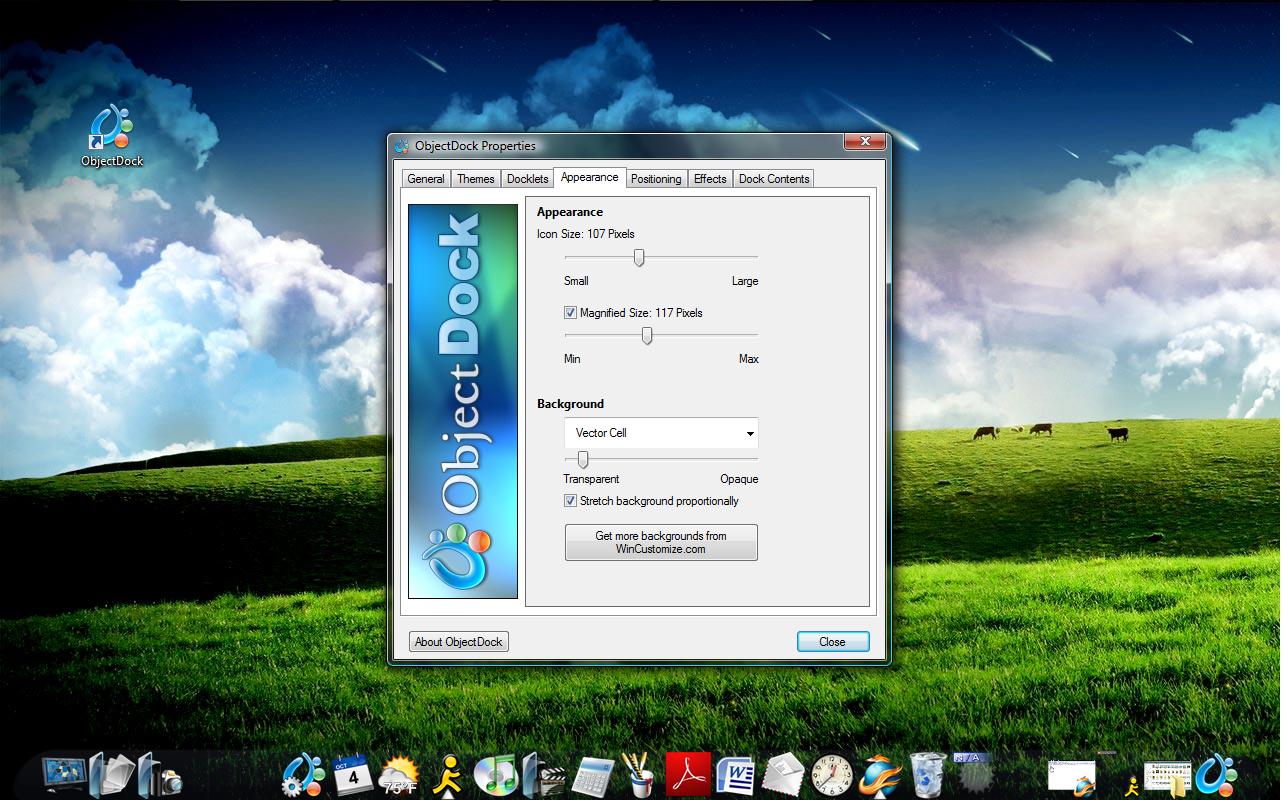Image resolution: width=1282 pixels, height=800 pixels.
Task: Click the 'Max' slider end label
Action: (749, 359)
